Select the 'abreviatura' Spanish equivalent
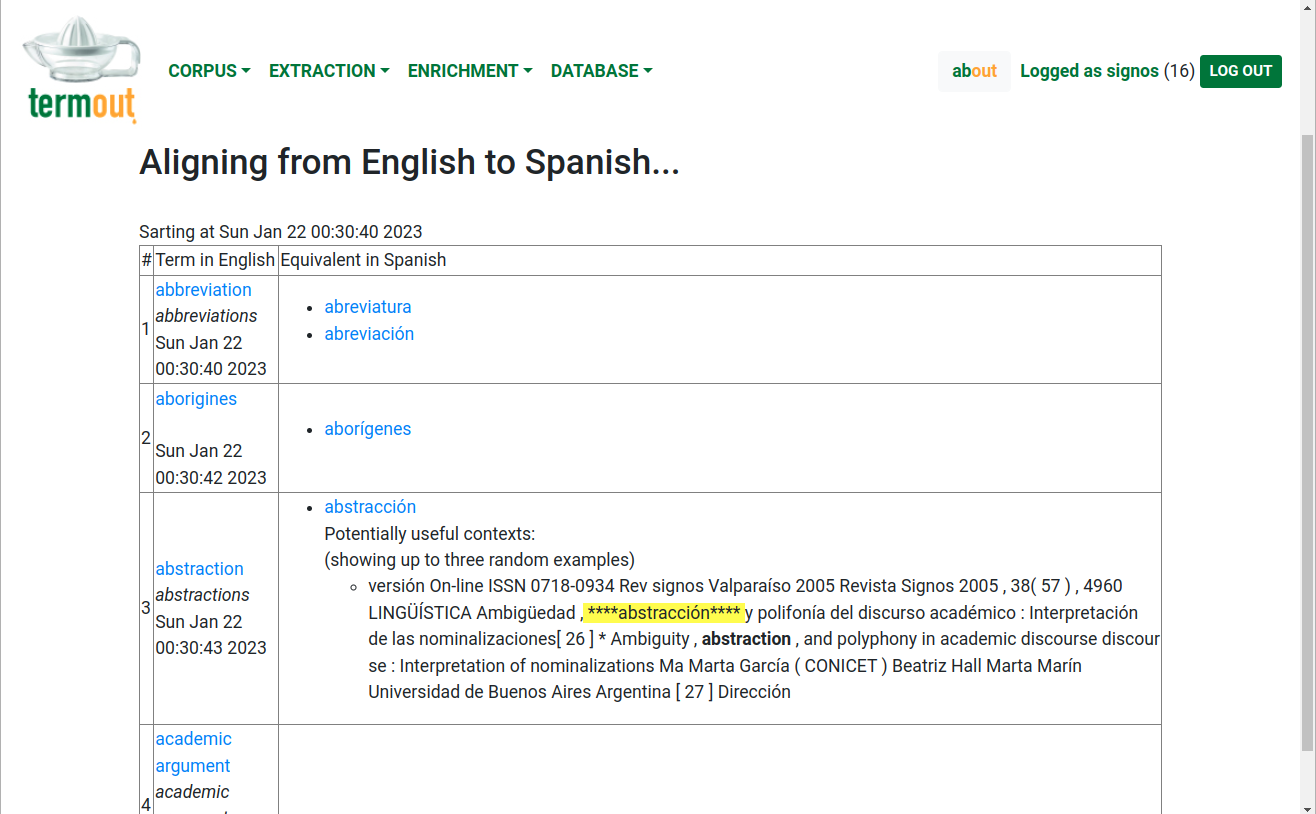This screenshot has height=814, width=1316. (368, 307)
